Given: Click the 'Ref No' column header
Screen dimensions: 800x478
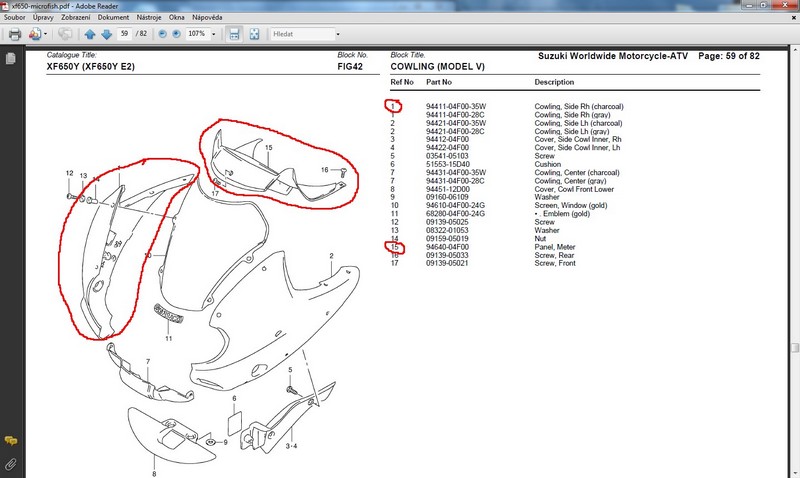Looking at the screenshot, I should [x=402, y=82].
